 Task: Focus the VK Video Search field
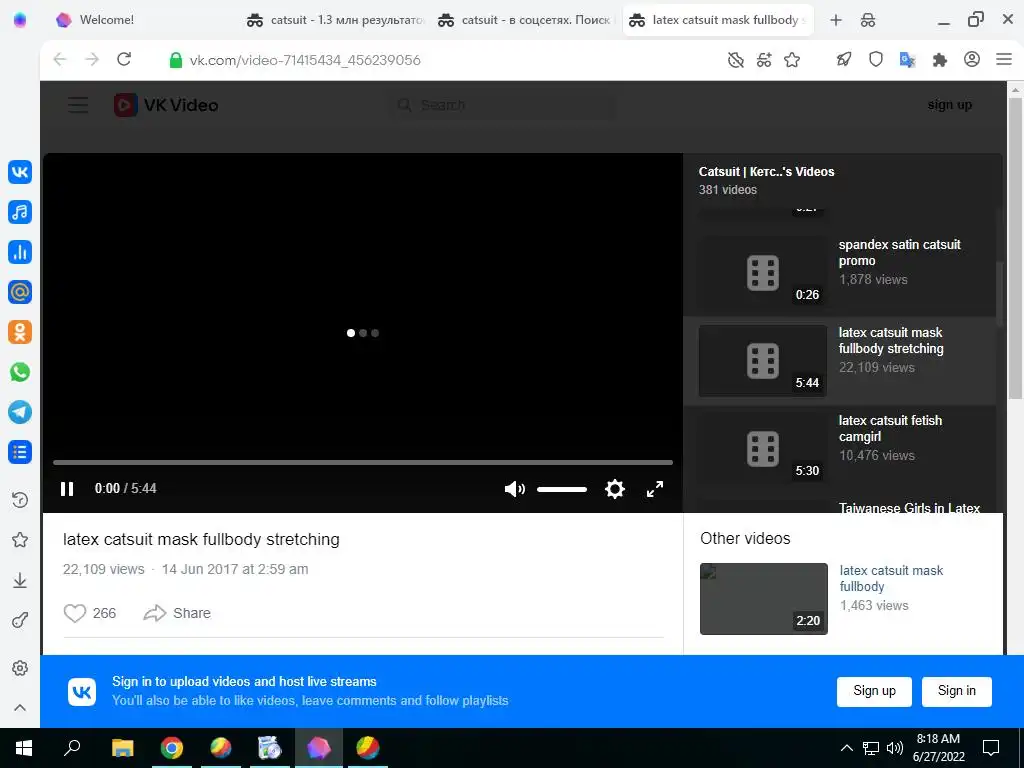click(502, 104)
